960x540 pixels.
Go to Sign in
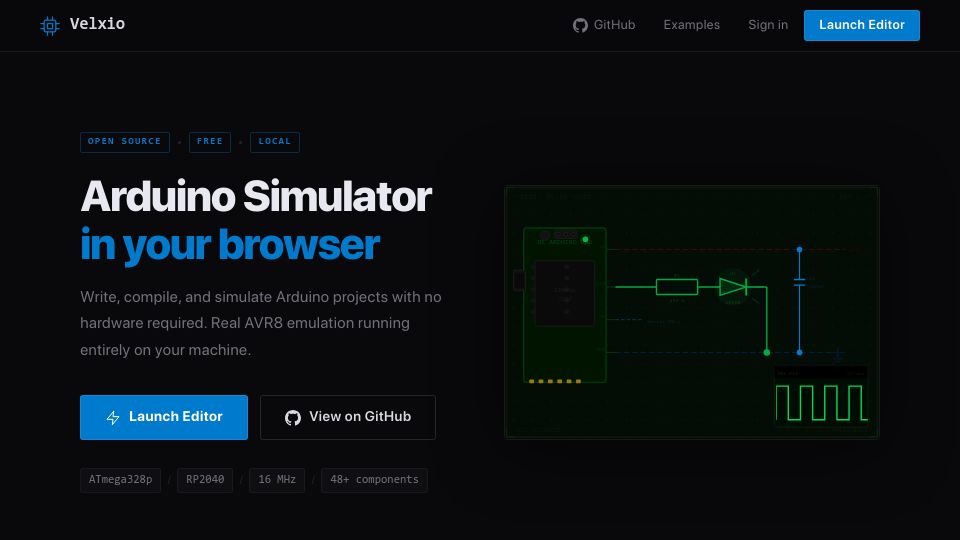coord(768,25)
